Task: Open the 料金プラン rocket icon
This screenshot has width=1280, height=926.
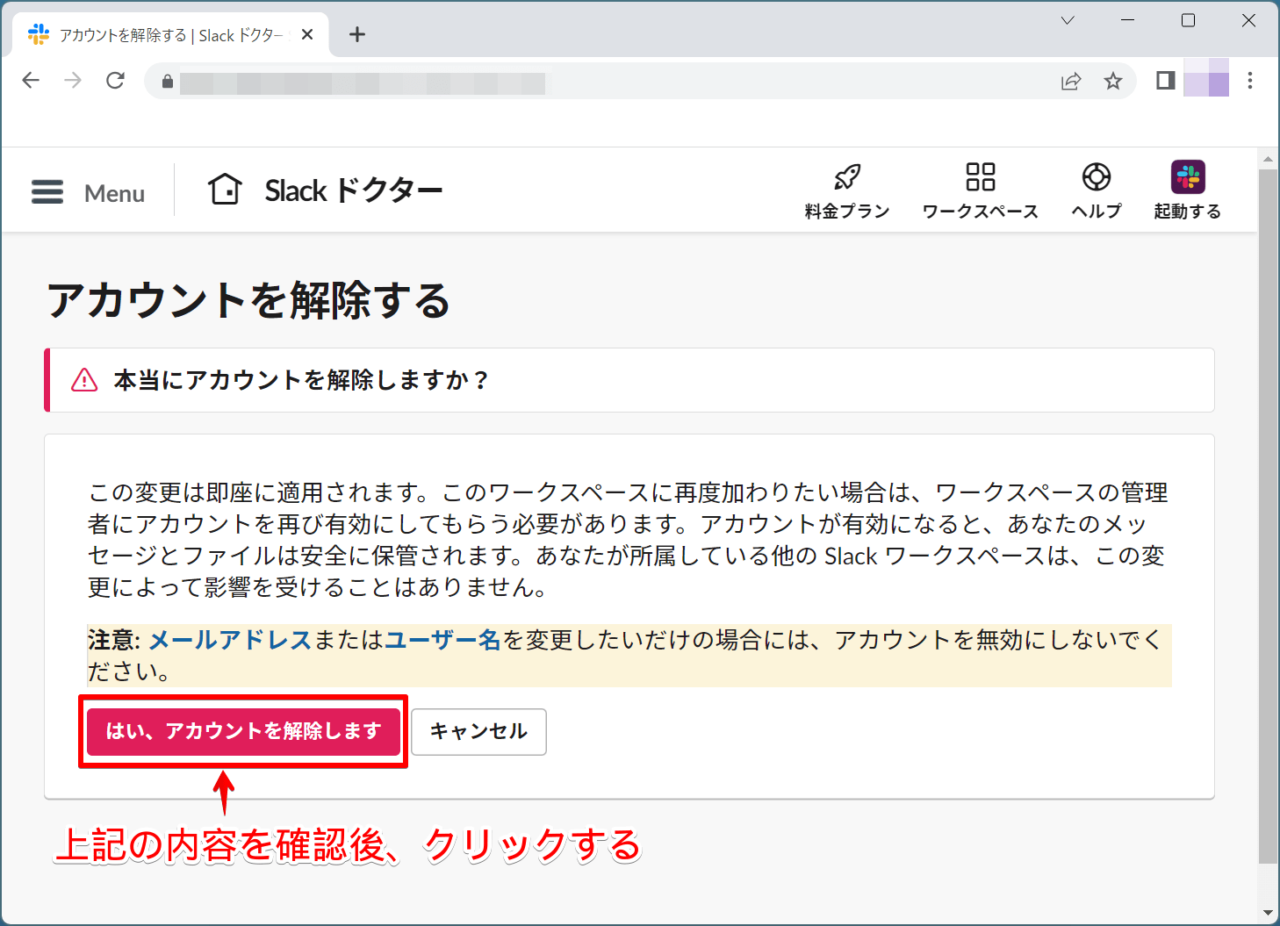Action: 847,178
